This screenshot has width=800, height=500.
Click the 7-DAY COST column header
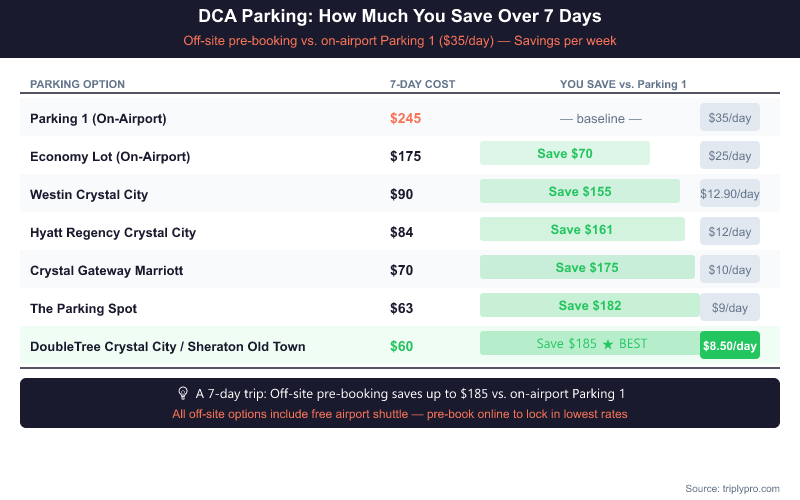click(x=422, y=84)
